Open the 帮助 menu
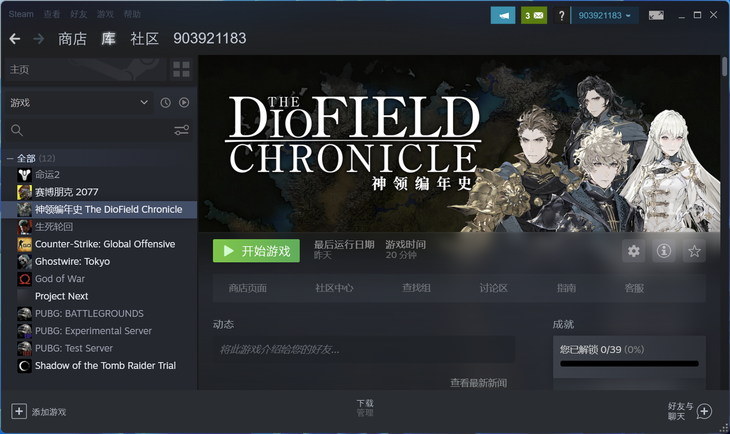Screen dimensions: 730x434 tap(132, 14)
